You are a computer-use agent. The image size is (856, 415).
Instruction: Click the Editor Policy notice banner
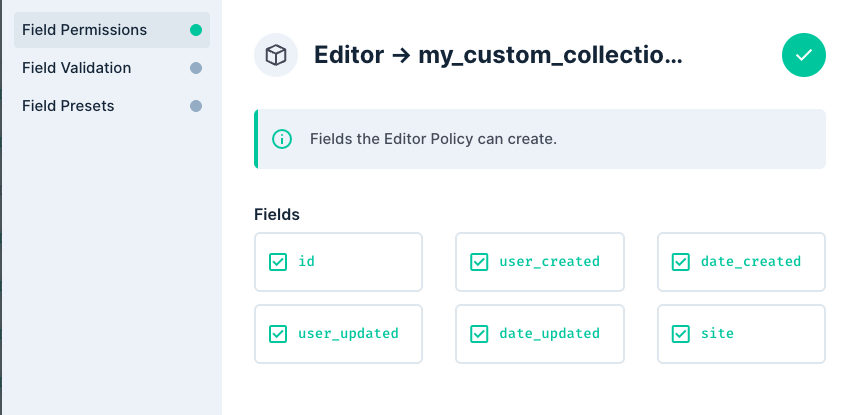click(540, 139)
